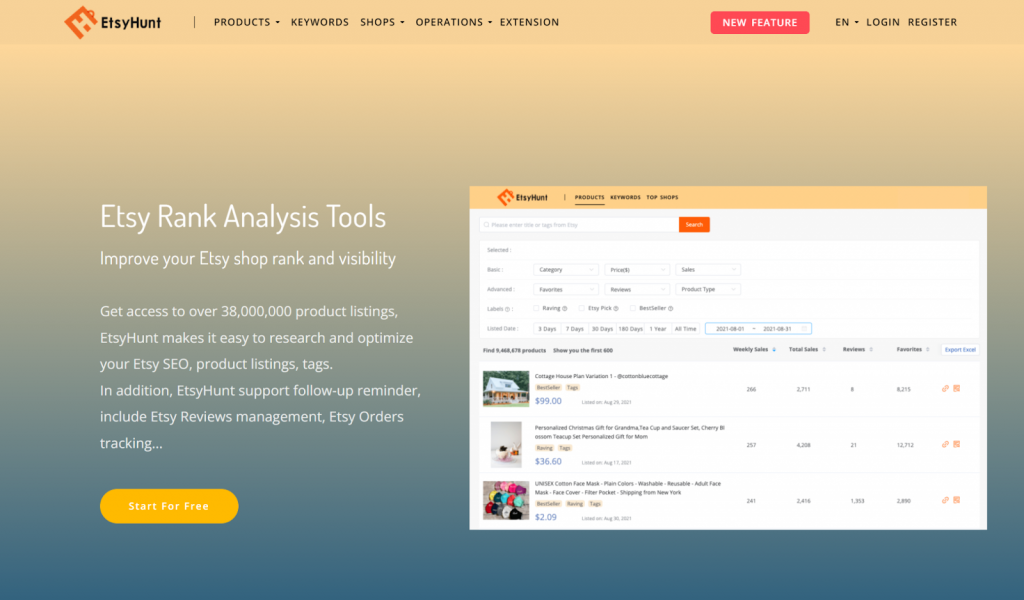Go to the EXTENSION menu item
Viewport: 1024px width, 600px height.
[x=529, y=22]
